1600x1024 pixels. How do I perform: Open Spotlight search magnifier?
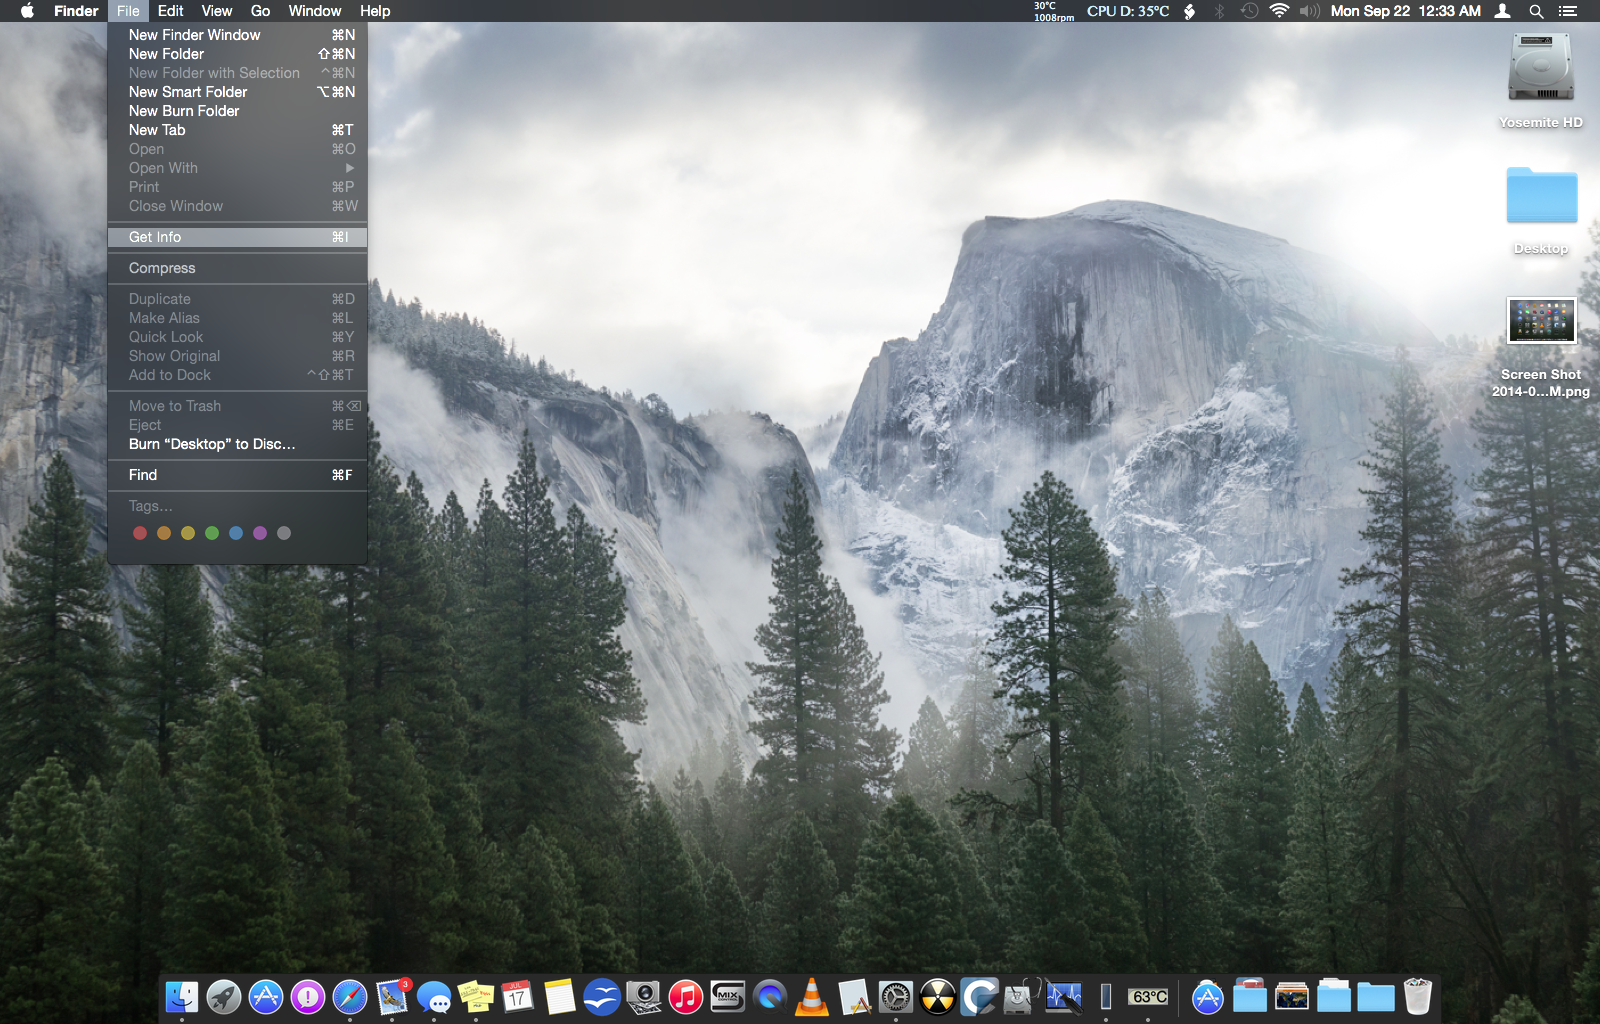tap(1536, 11)
